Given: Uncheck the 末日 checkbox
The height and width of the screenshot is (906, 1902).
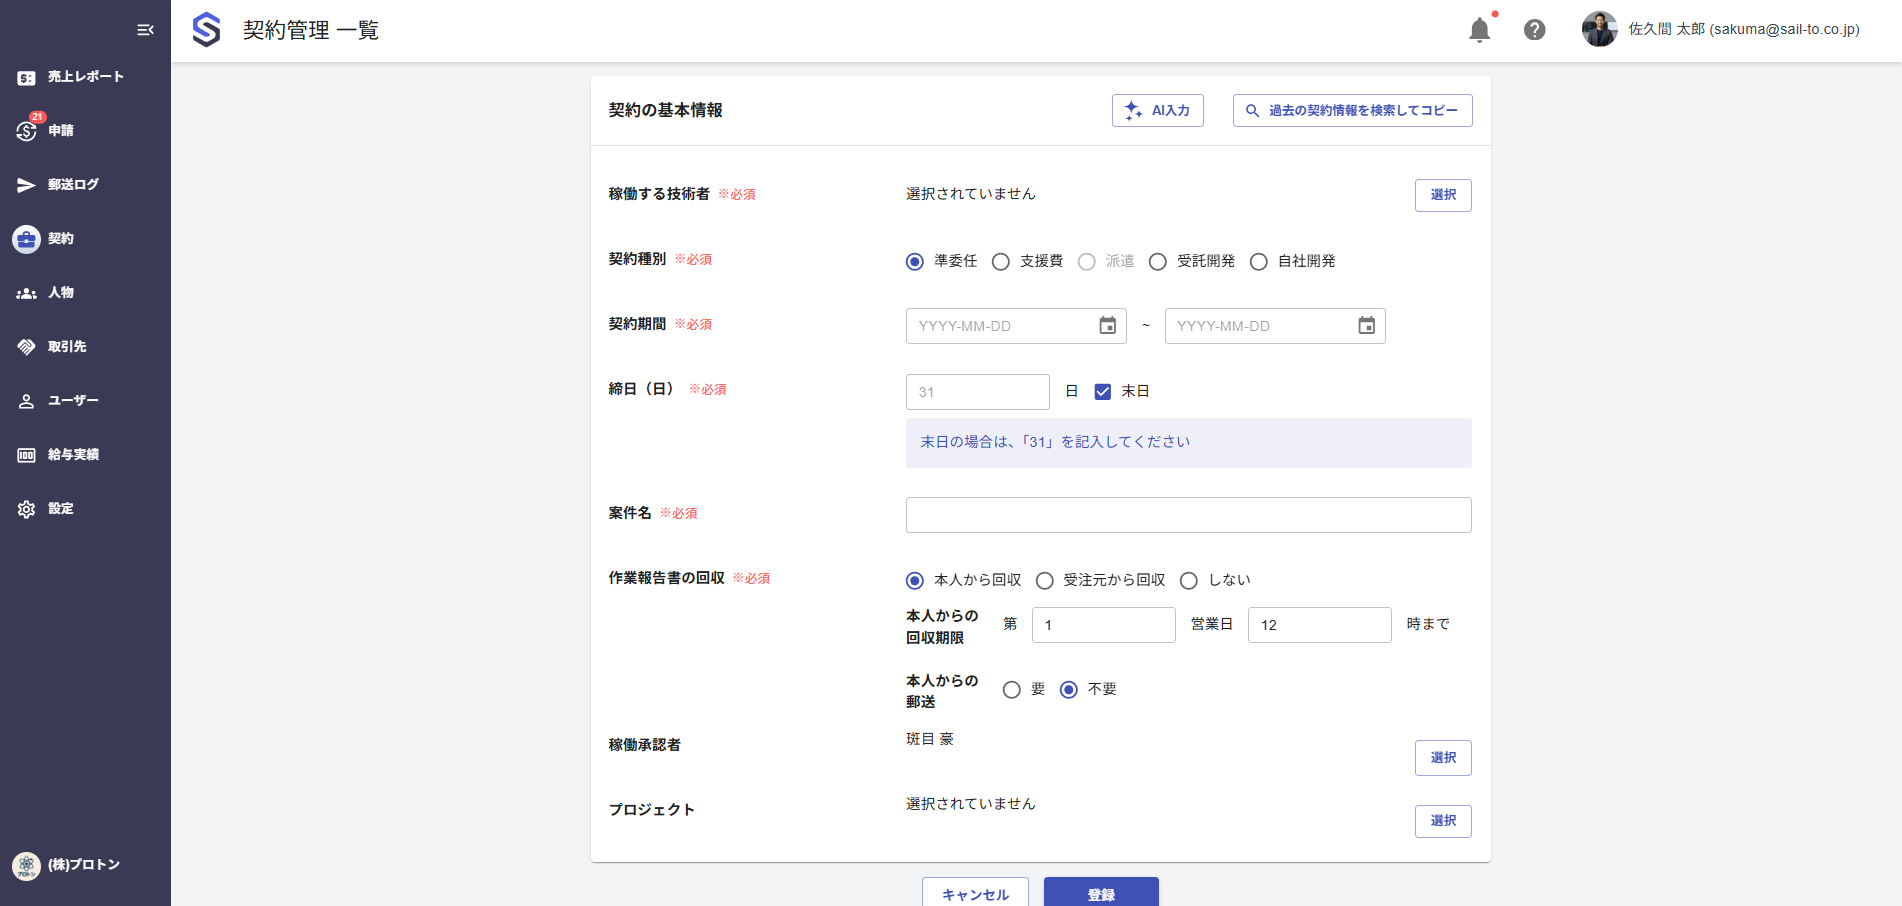Looking at the screenshot, I should (1103, 391).
